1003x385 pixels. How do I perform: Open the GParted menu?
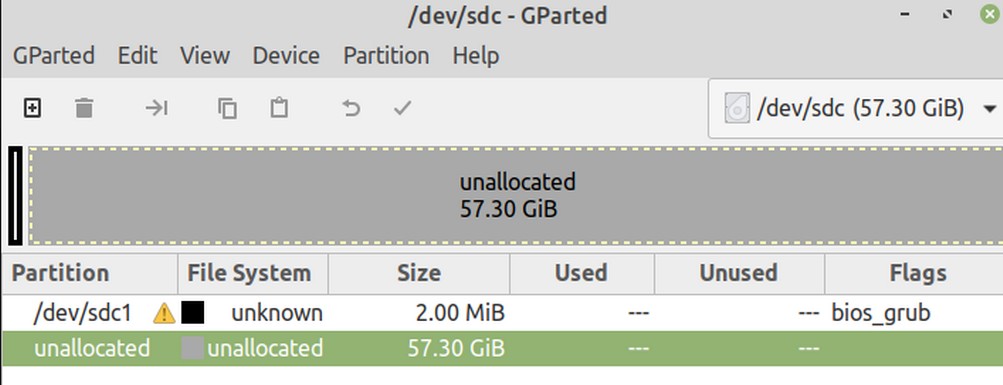(x=54, y=56)
